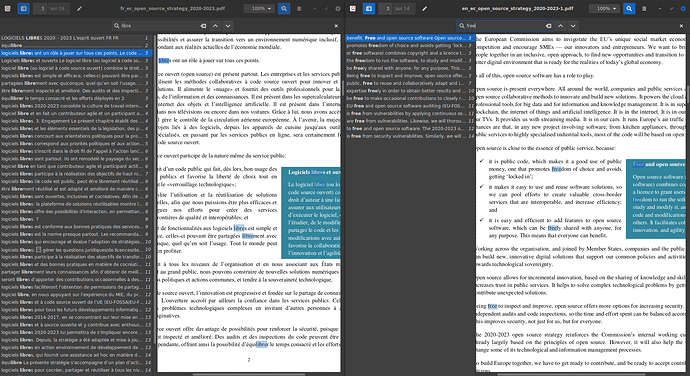The height and width of the screenshot is (376, 690).
Task: Click app icon in French PDF window header
Action: click(7, 8)
